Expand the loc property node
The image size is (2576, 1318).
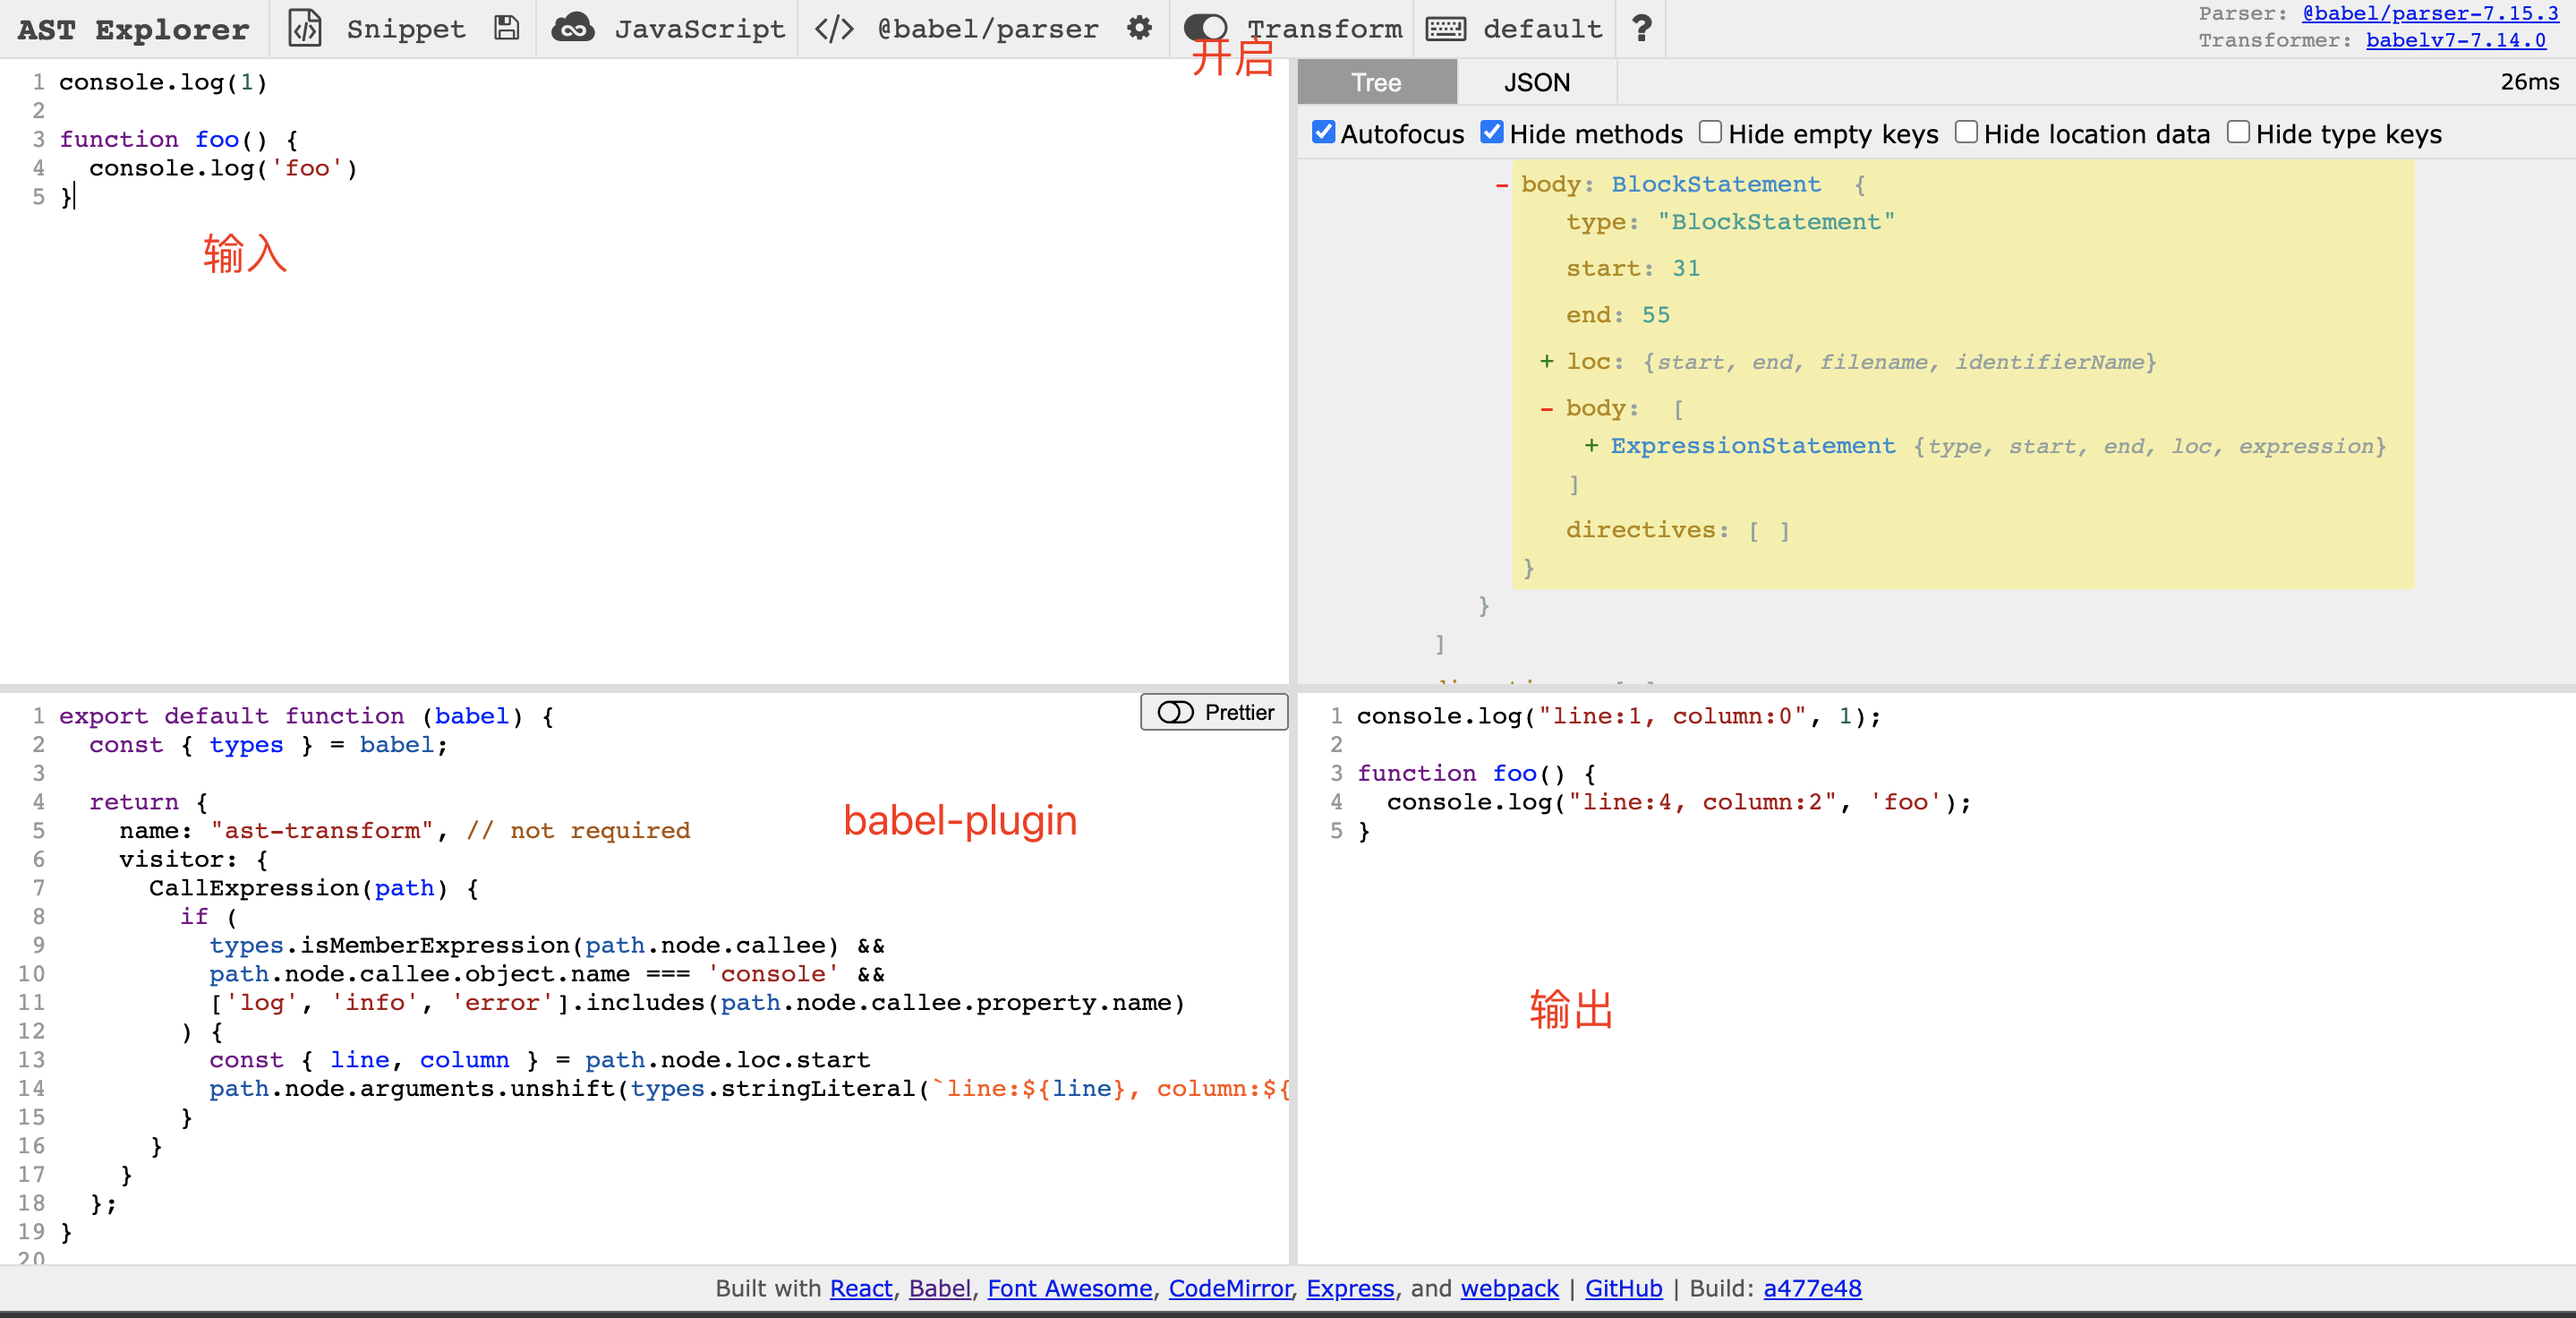(x=1547, y=361)
